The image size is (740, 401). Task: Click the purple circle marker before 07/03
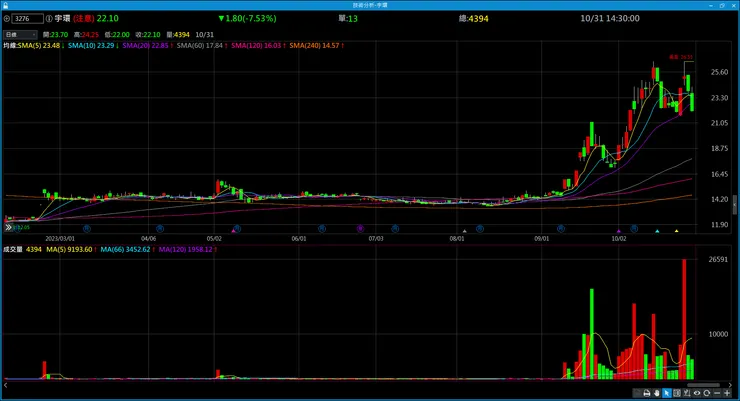click(360, 228)
